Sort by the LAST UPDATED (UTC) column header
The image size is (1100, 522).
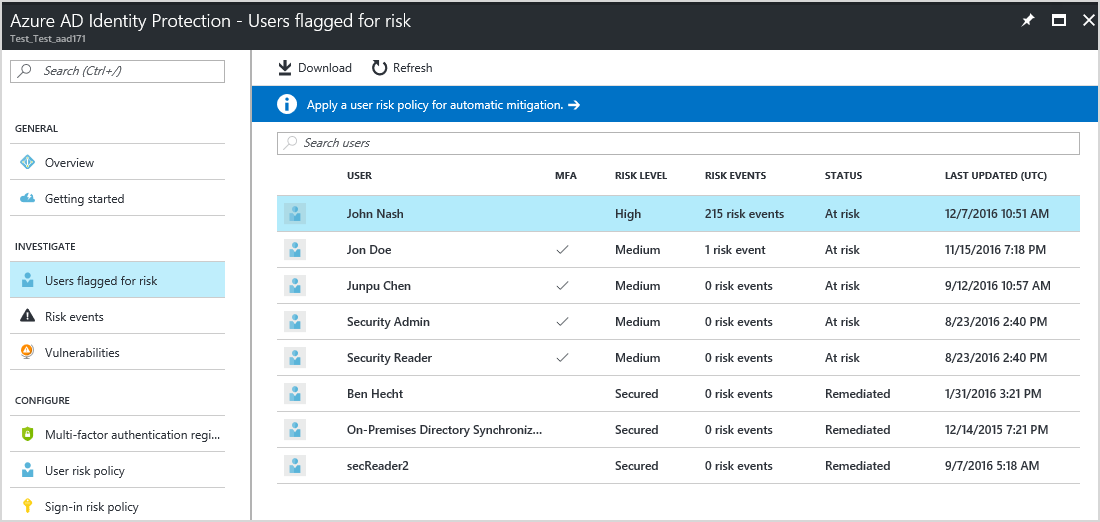tap(995, 176)
